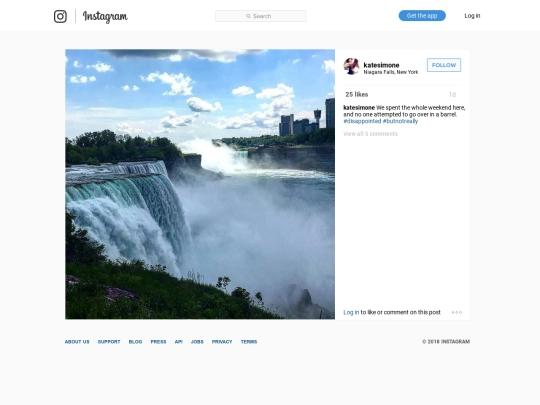Focus the Search input field
This screenshot has width=540, height=405.
[x=261, y=16]
